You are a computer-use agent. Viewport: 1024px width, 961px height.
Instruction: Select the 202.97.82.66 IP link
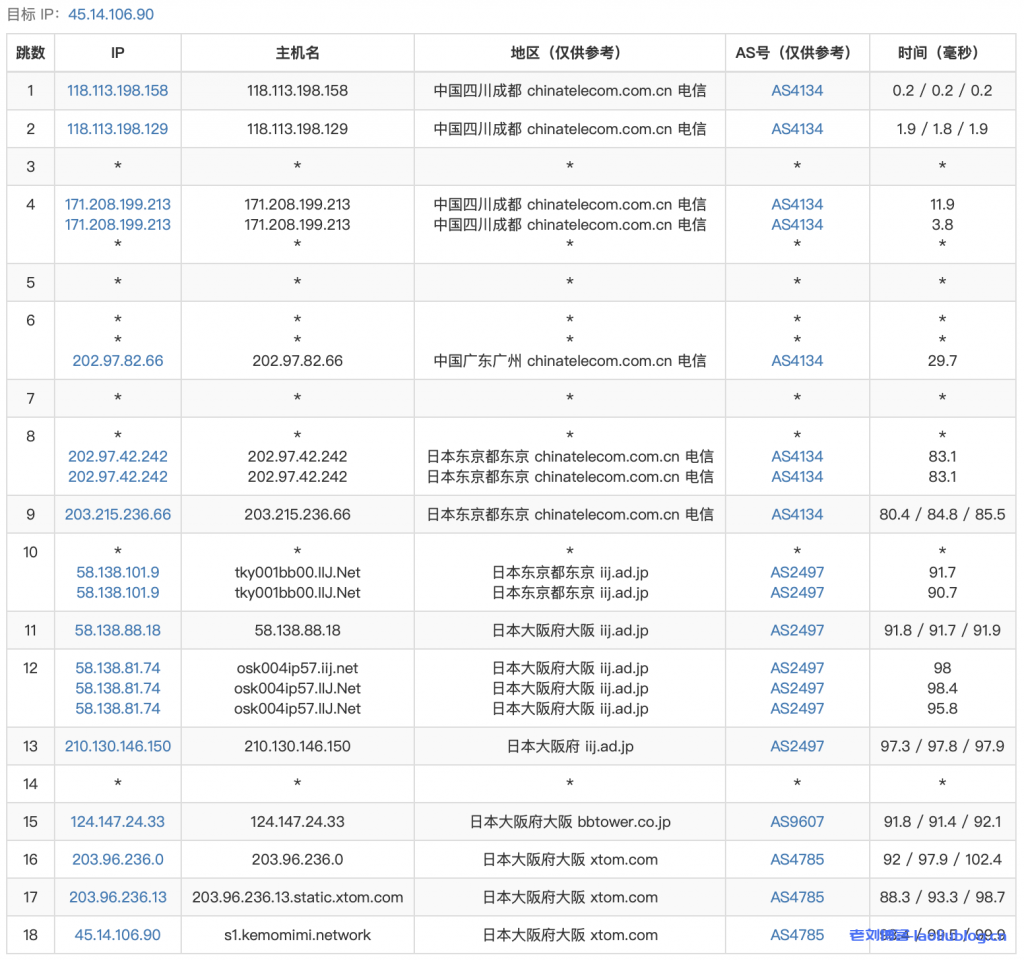click(118, 360)
